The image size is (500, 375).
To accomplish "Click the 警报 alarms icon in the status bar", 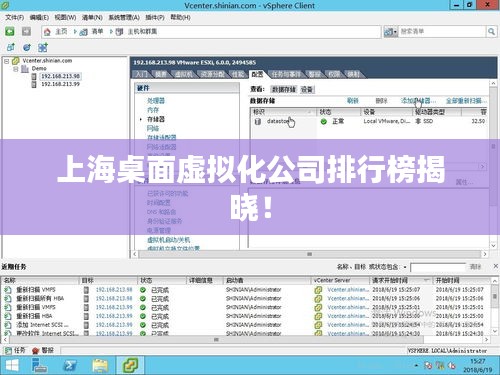I will coord(36,351).
